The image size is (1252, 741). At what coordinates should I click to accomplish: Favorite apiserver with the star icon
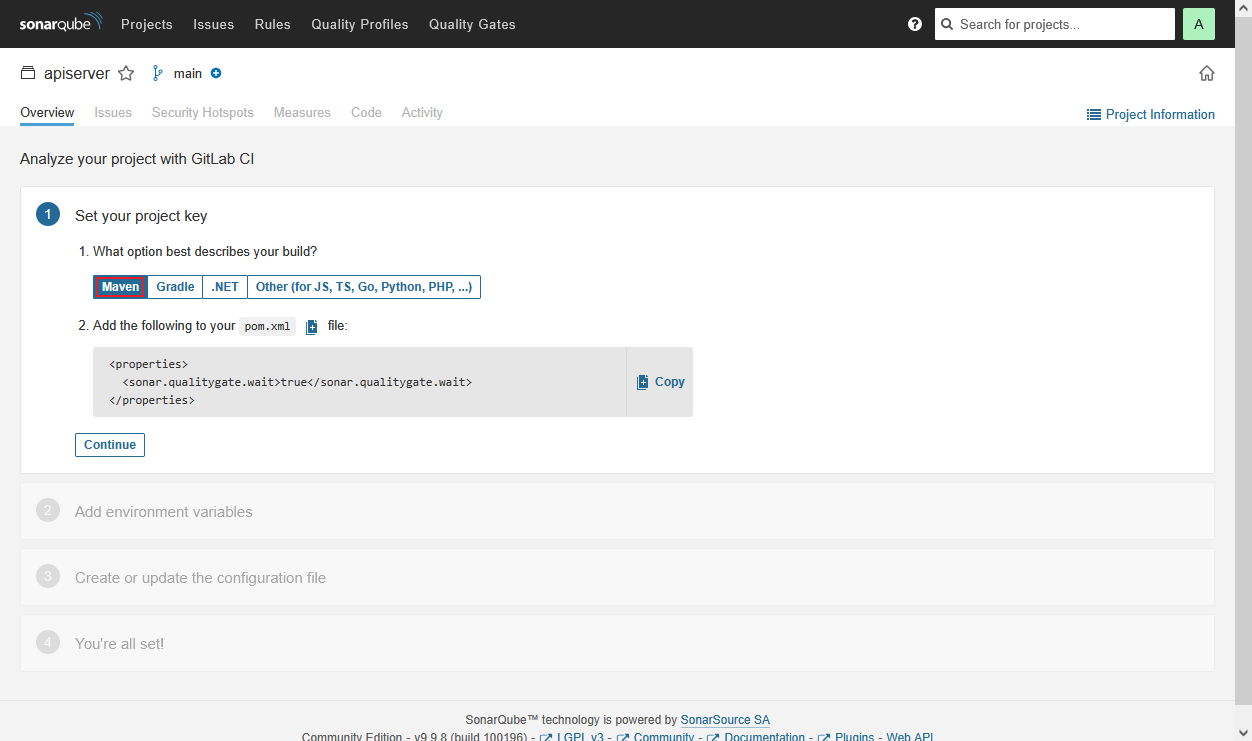tap(126, 73)
